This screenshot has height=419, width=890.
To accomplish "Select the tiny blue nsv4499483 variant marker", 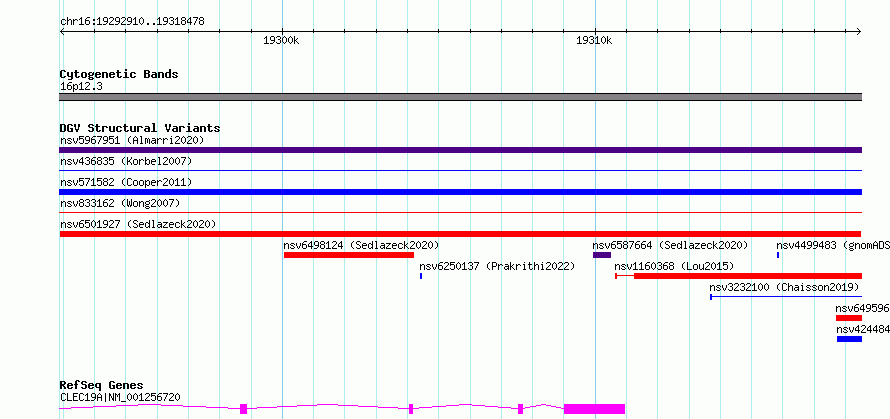I will [x=778, y=255].
